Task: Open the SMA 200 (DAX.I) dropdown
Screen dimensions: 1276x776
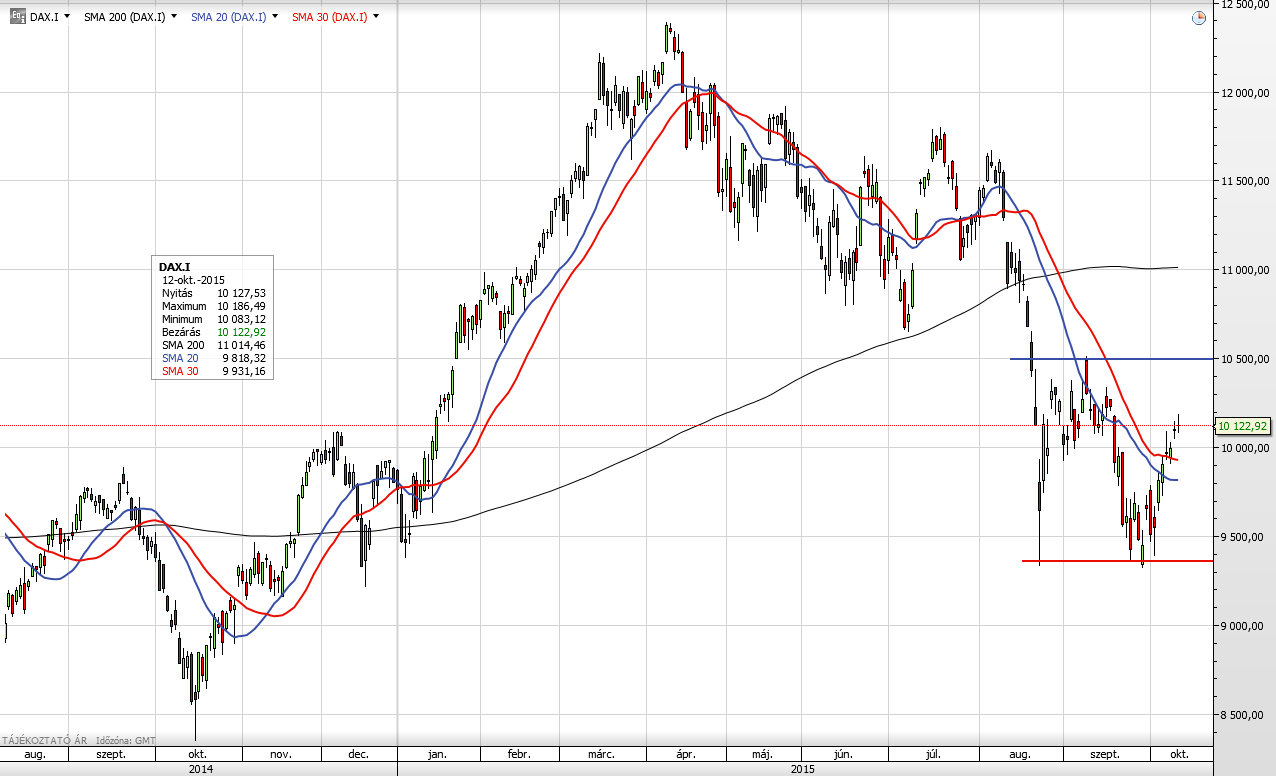Action: tap(175, 17)
